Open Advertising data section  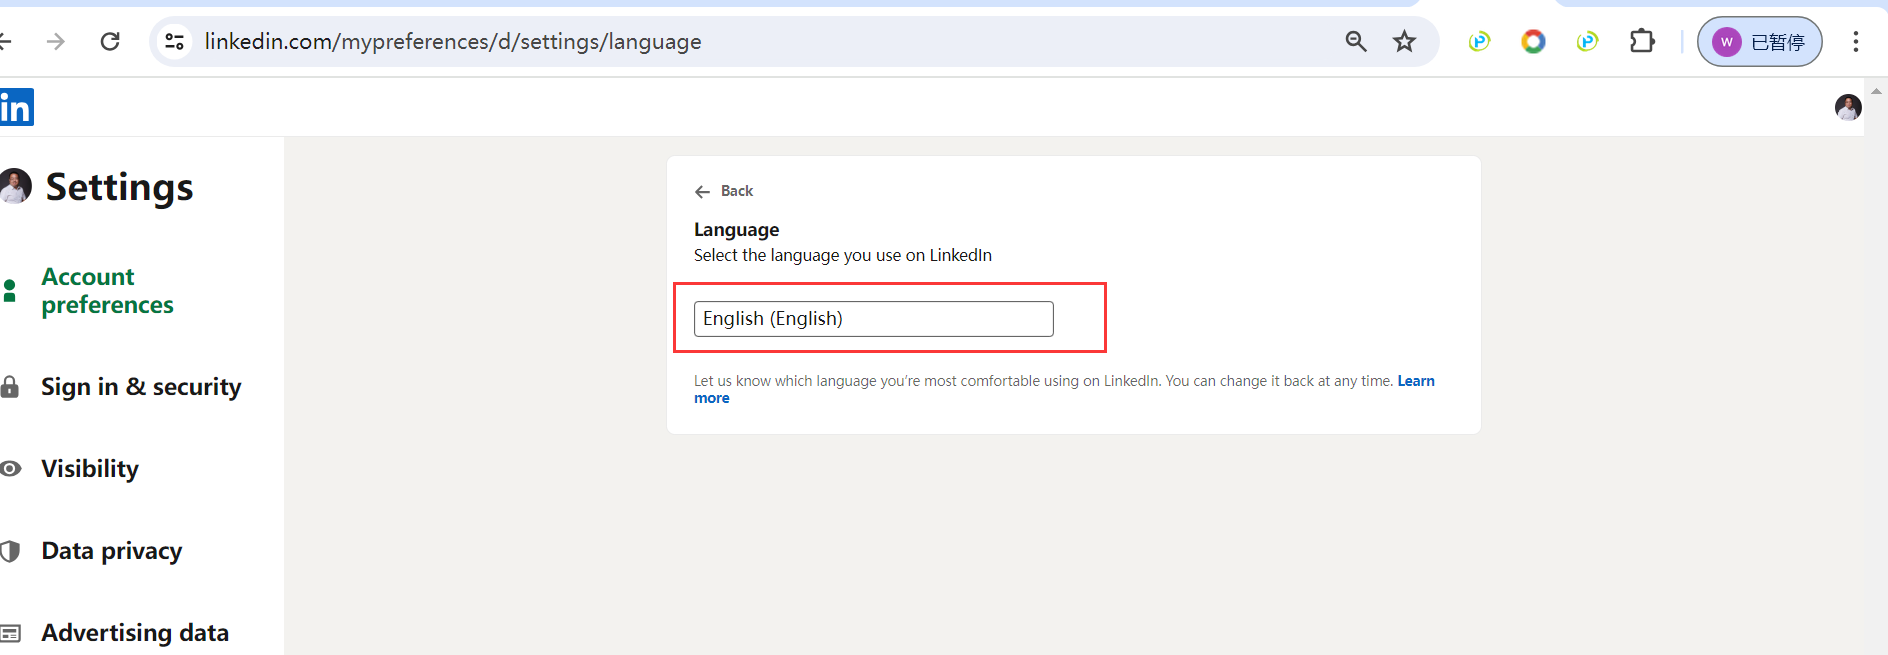135,633
